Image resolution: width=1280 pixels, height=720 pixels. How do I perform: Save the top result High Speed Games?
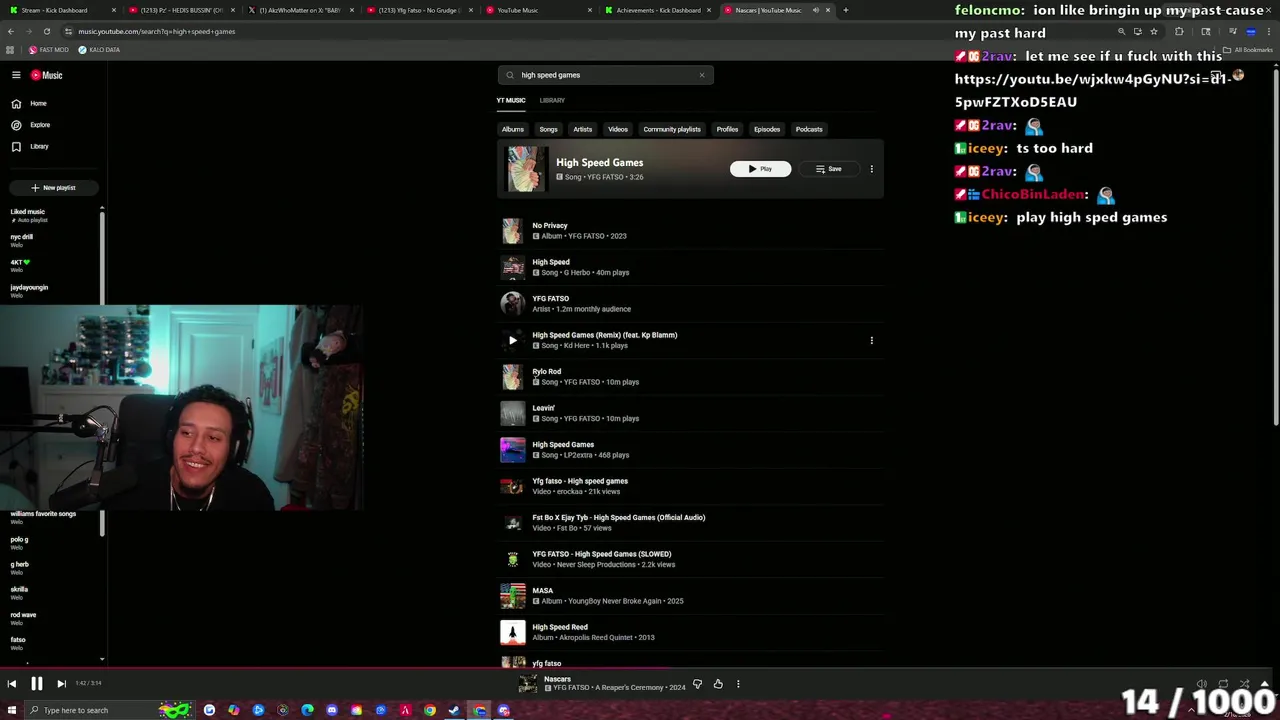point(828,169)
